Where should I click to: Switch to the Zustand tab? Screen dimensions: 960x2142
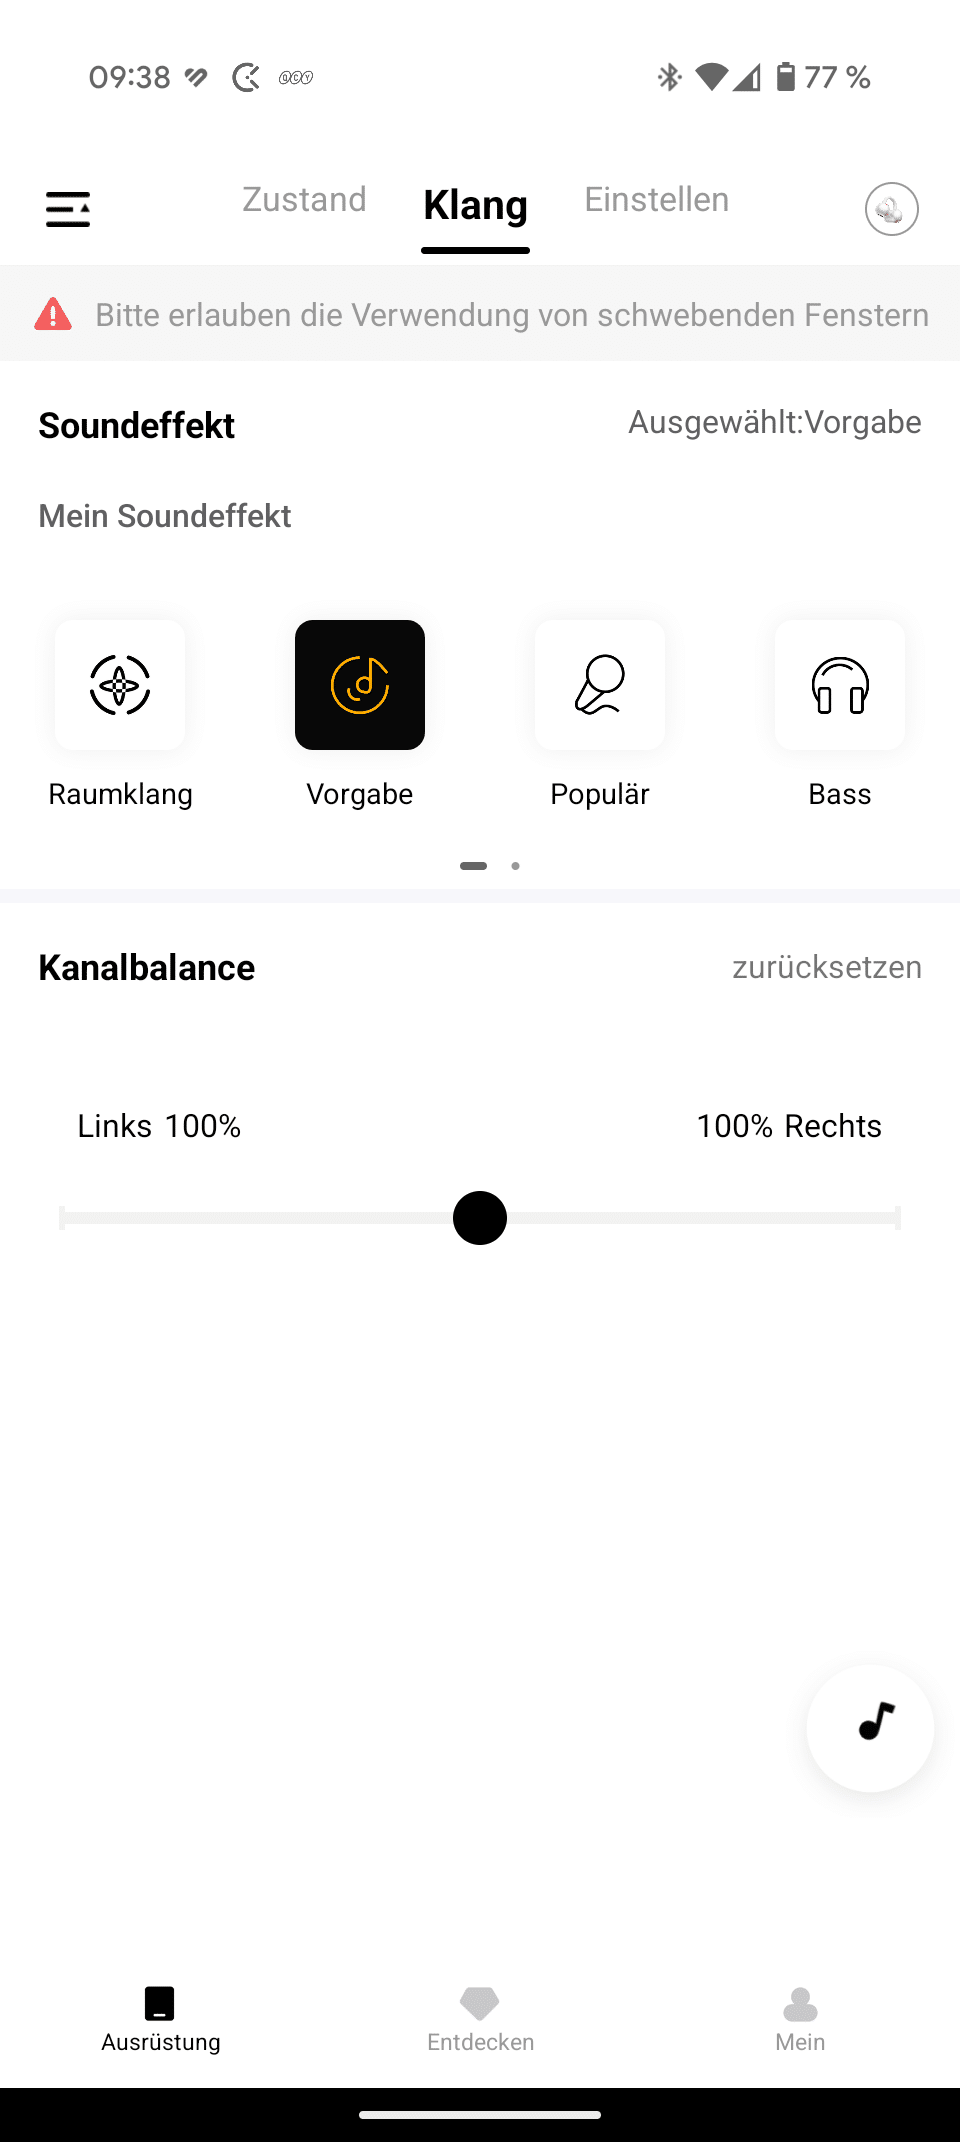click(x=304, y=200)
